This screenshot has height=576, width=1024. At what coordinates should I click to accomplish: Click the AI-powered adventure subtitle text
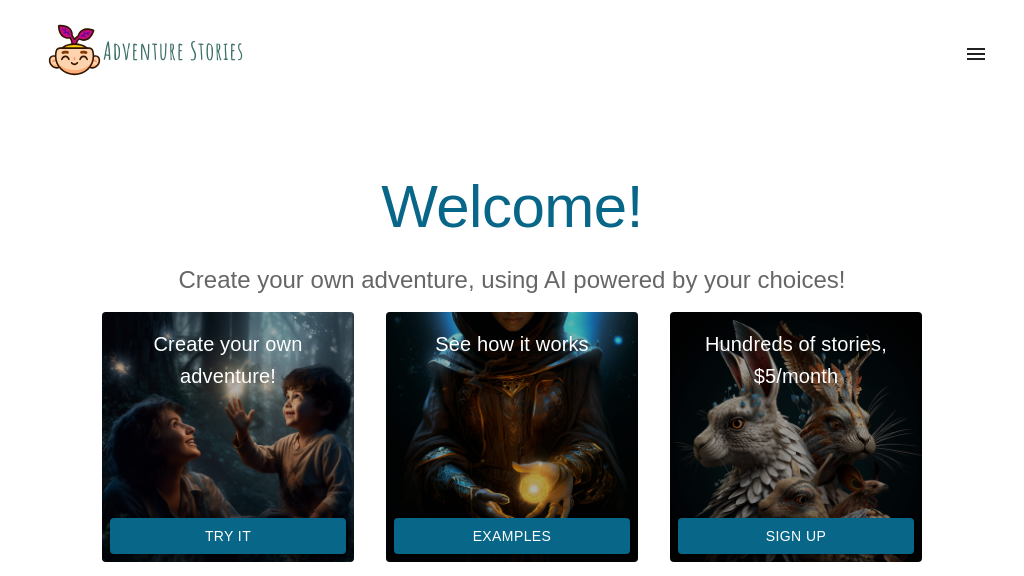coord(512,280)
